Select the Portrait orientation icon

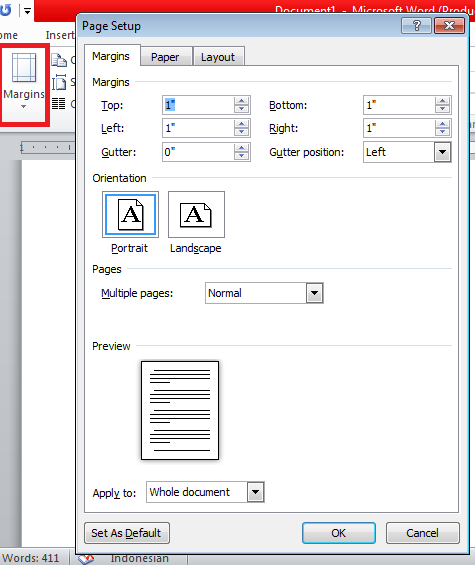(x=130, y=215)
